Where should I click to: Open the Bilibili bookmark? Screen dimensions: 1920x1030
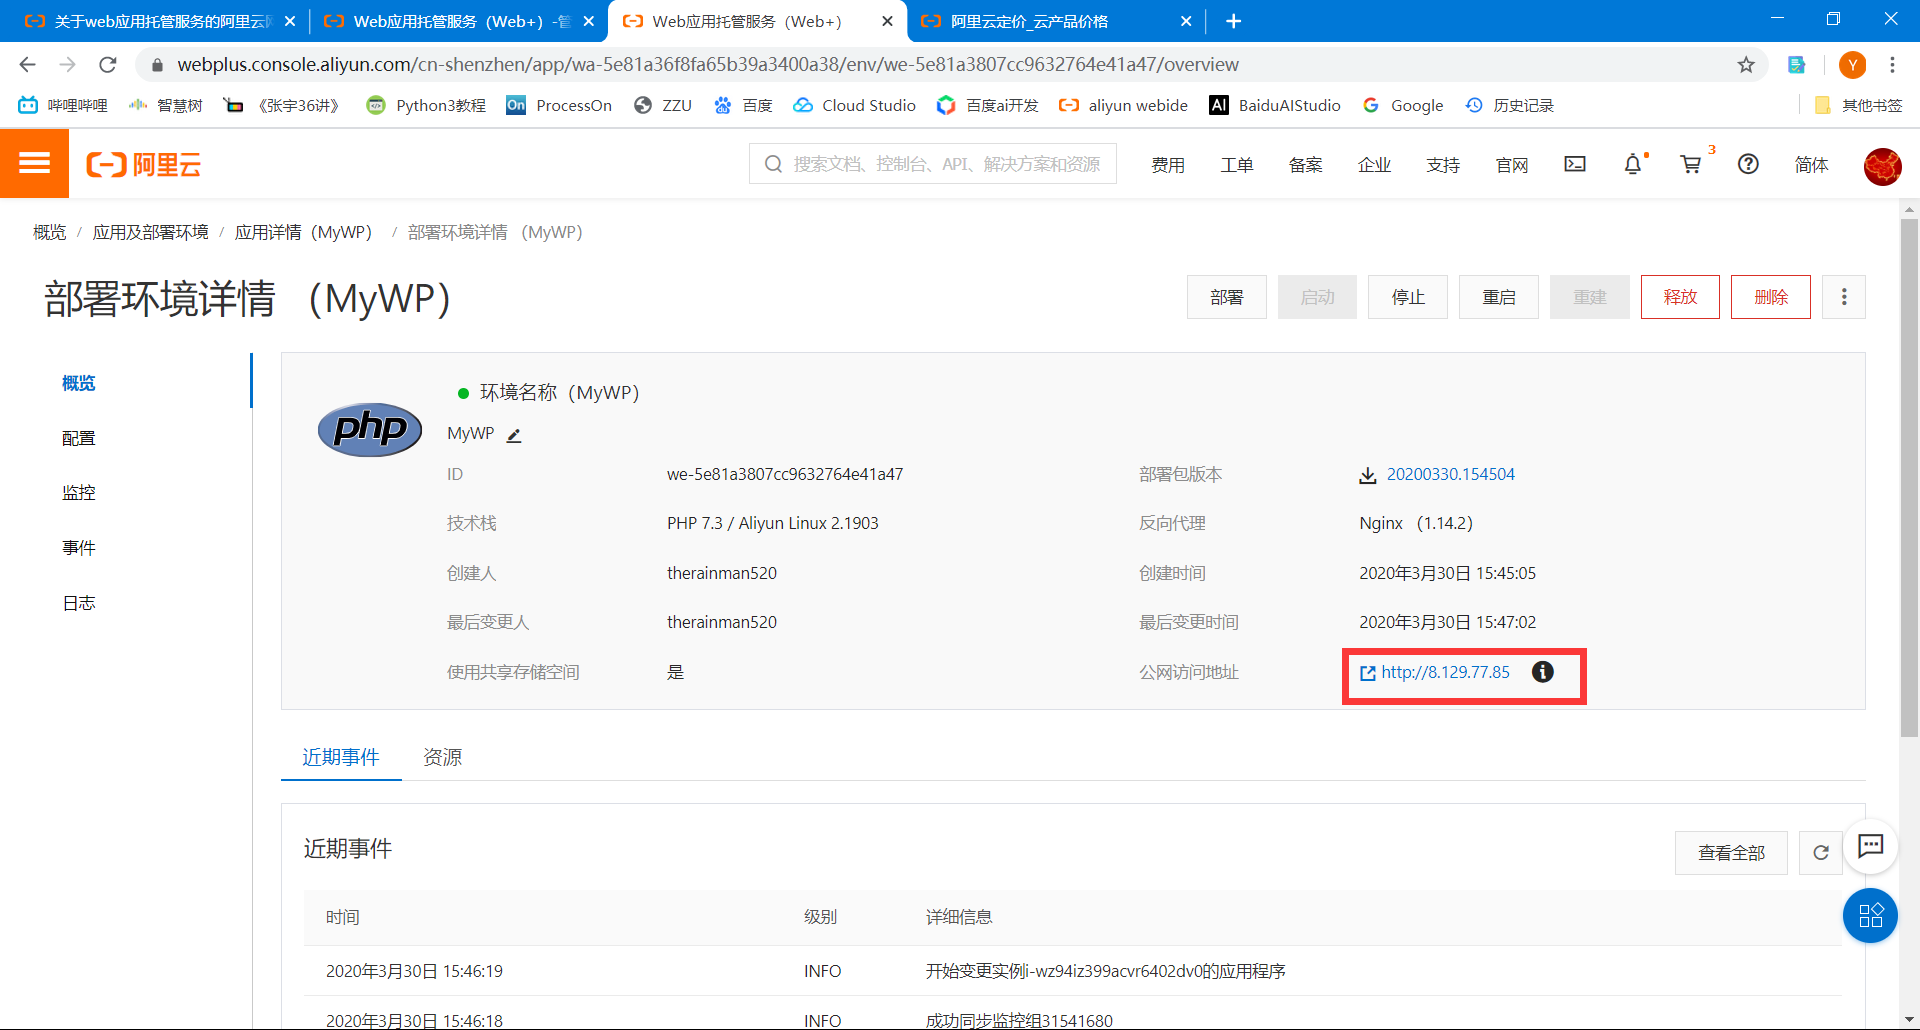[63, 105]
